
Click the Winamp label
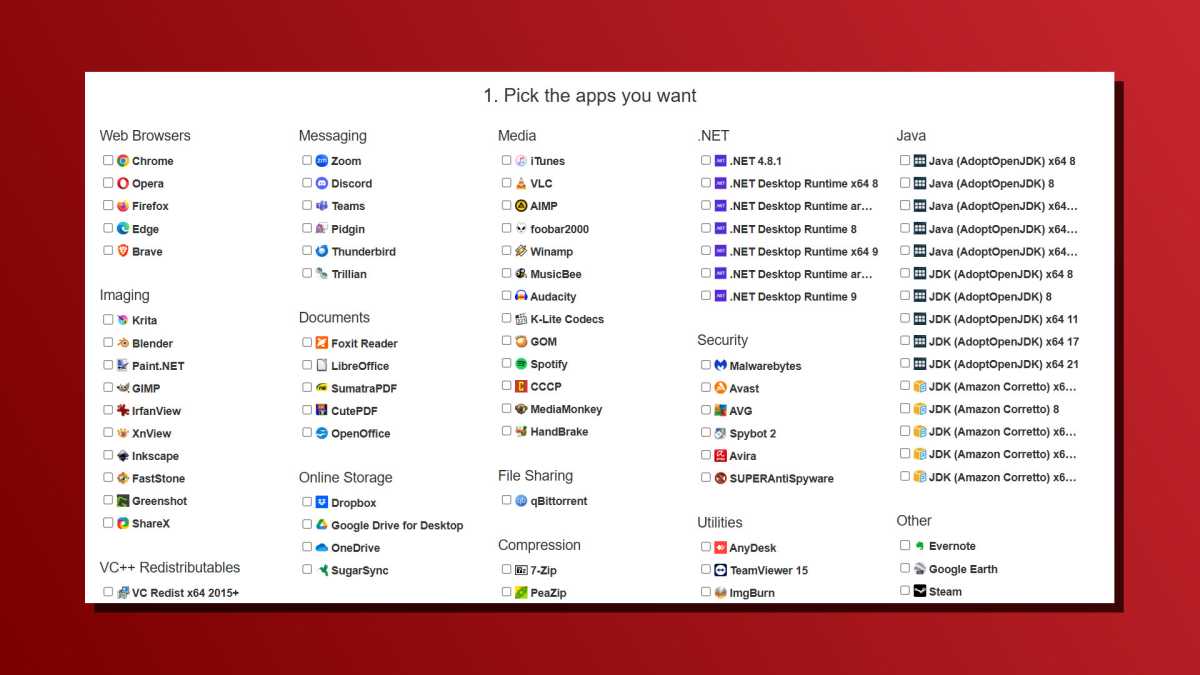552,252
